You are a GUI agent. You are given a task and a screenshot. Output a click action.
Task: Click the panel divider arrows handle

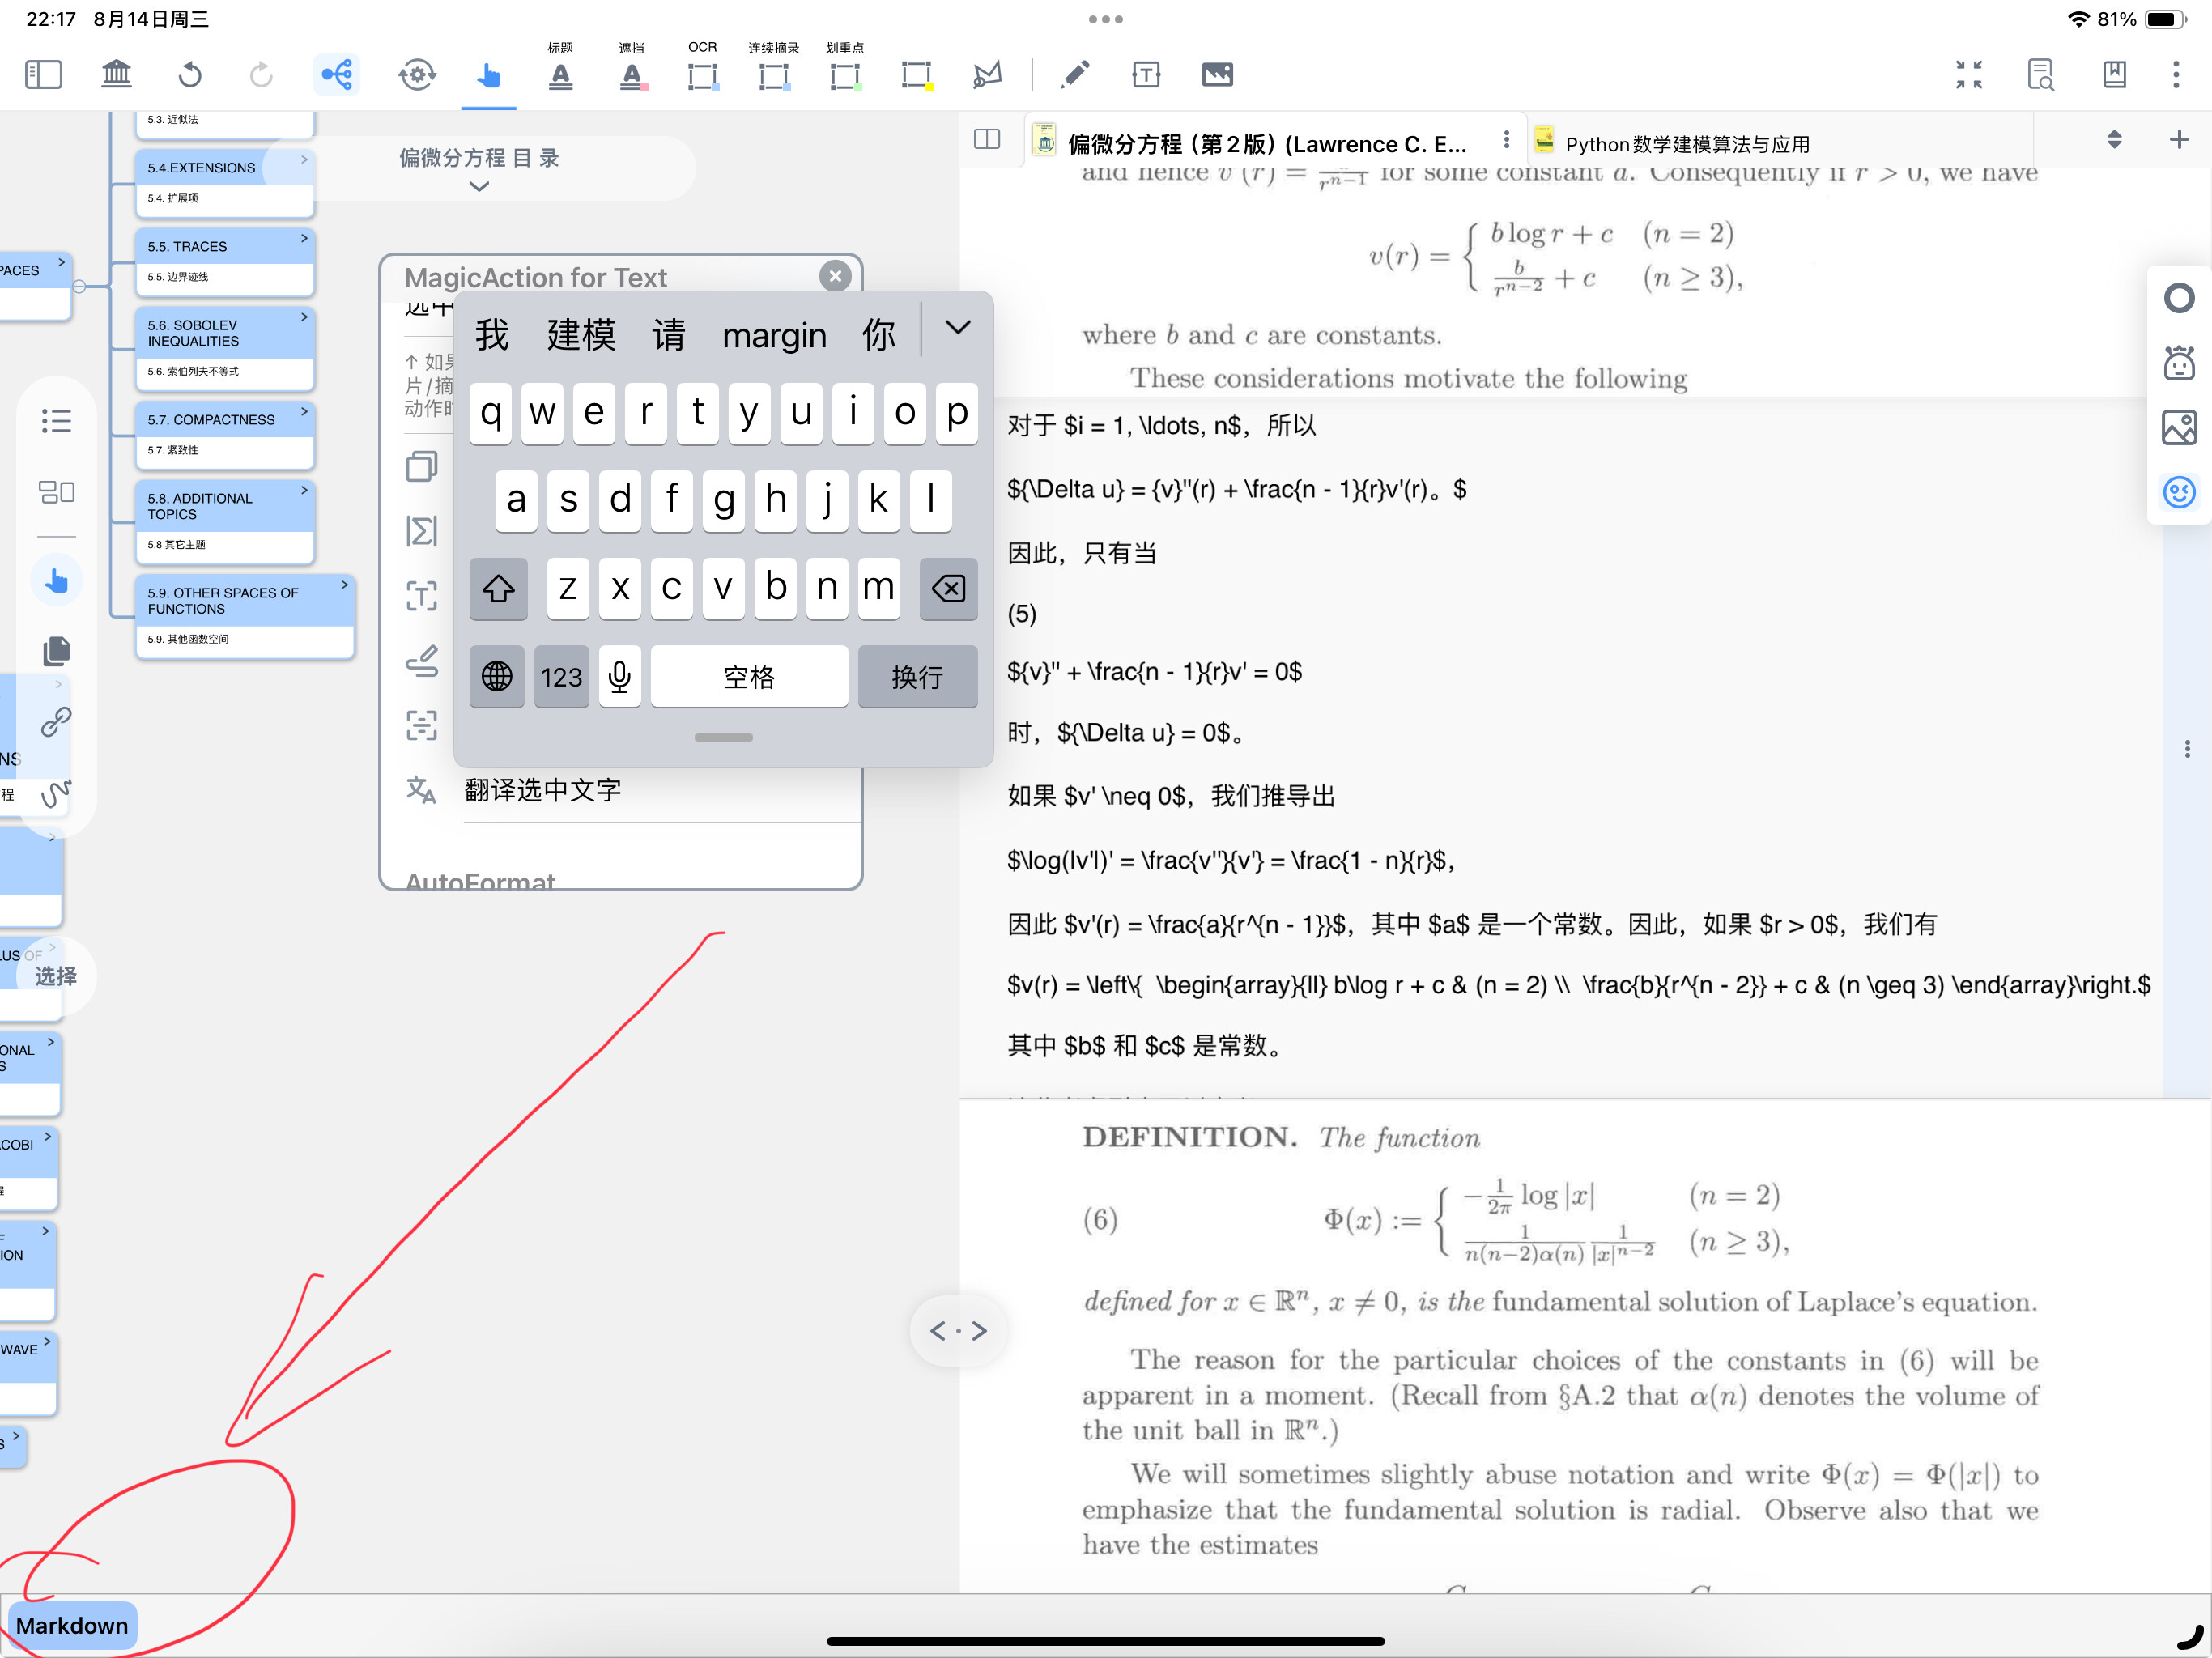(x=958, y=1330)
